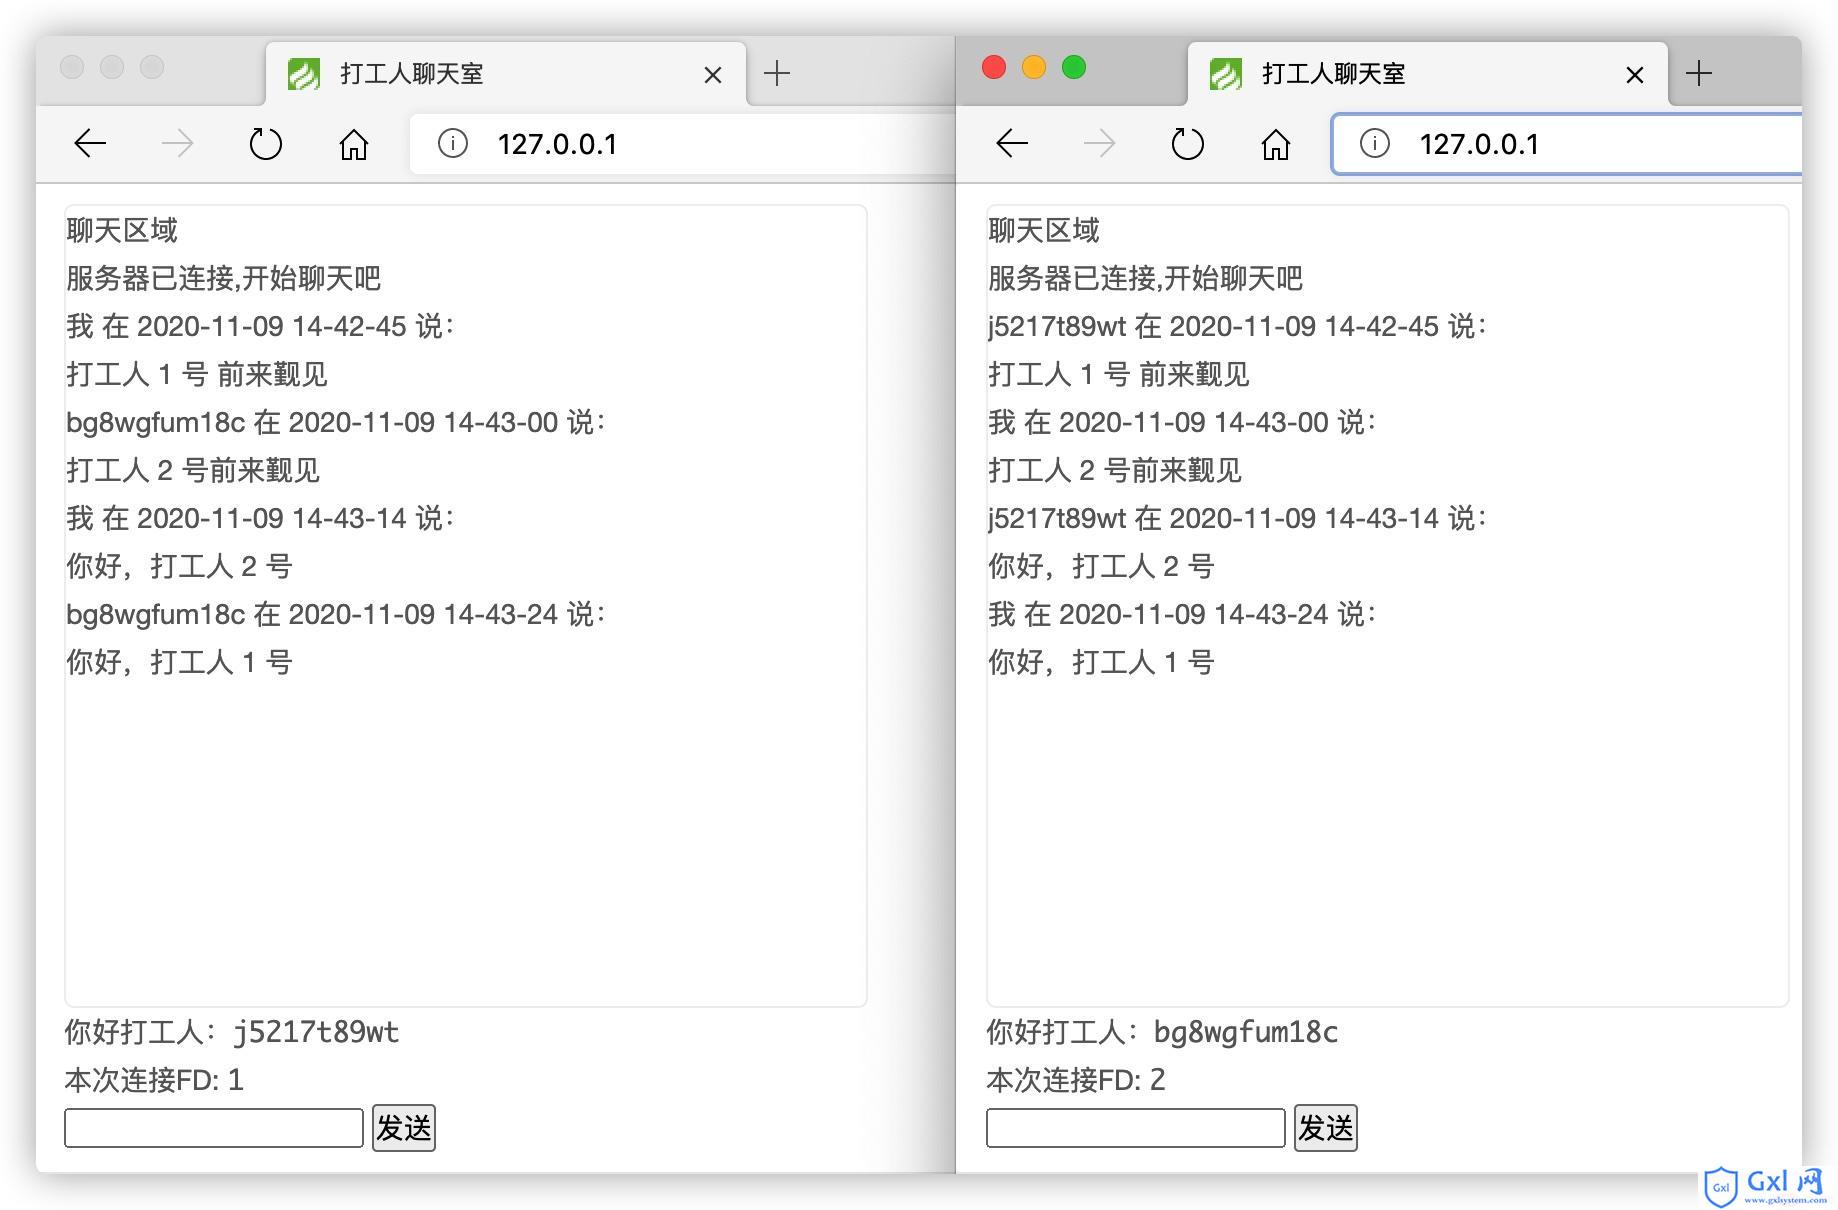Reload the page in the right browser window
This screenshot has height=1210, width=1838.
[x=1188, y=144]
